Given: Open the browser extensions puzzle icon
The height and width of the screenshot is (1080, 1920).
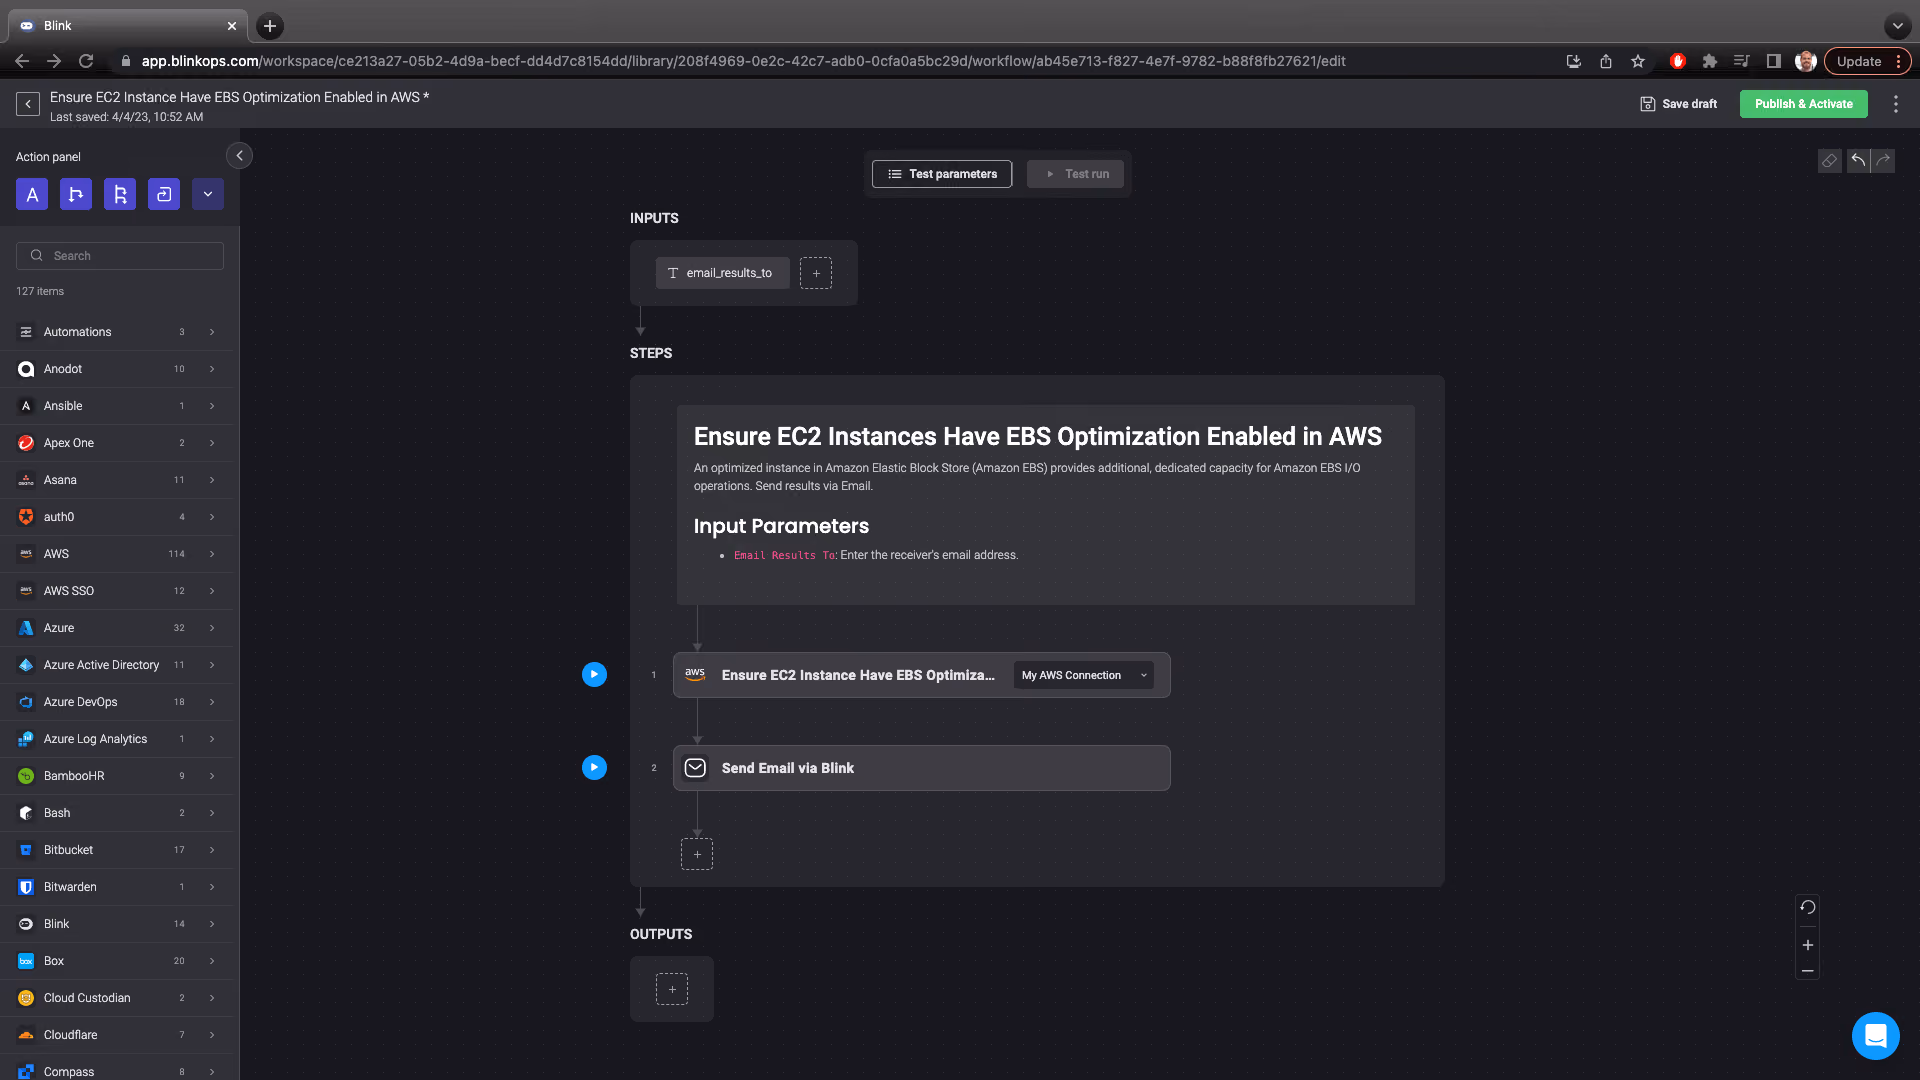Looking at the screenshot, I should tap(1709, 61).
